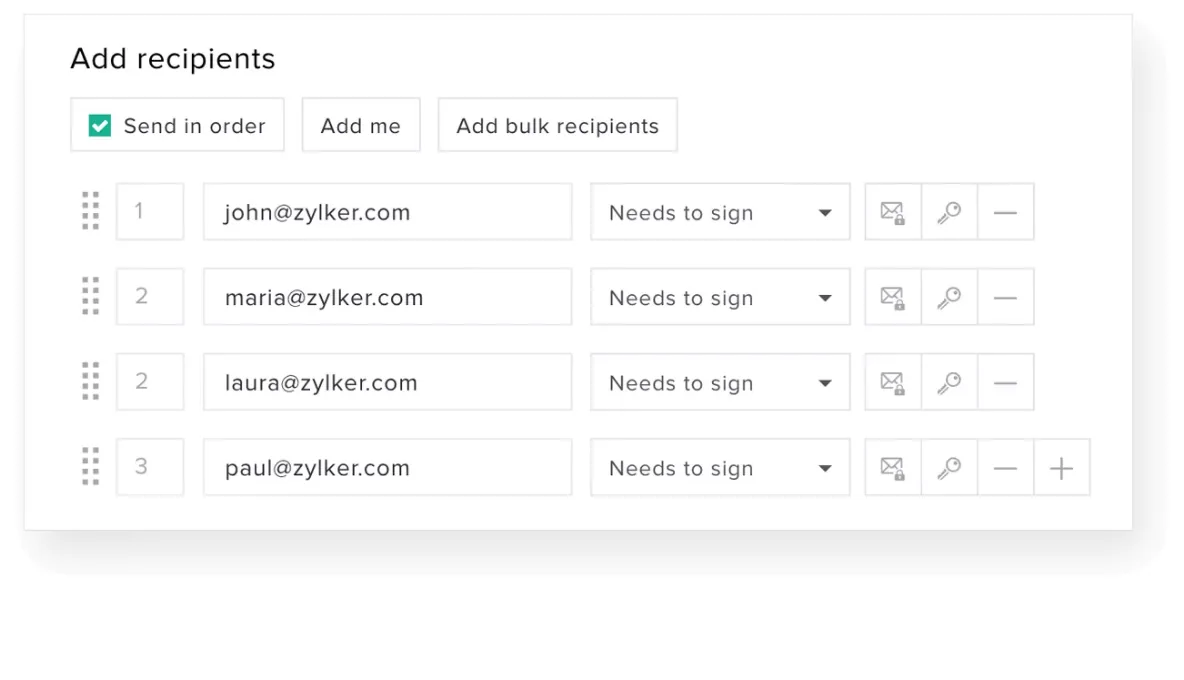This screenshot has width=1184, height=680.
Task: Grab the drag handle for maria@zylker.com row
Action: click(x=91, y=297)
